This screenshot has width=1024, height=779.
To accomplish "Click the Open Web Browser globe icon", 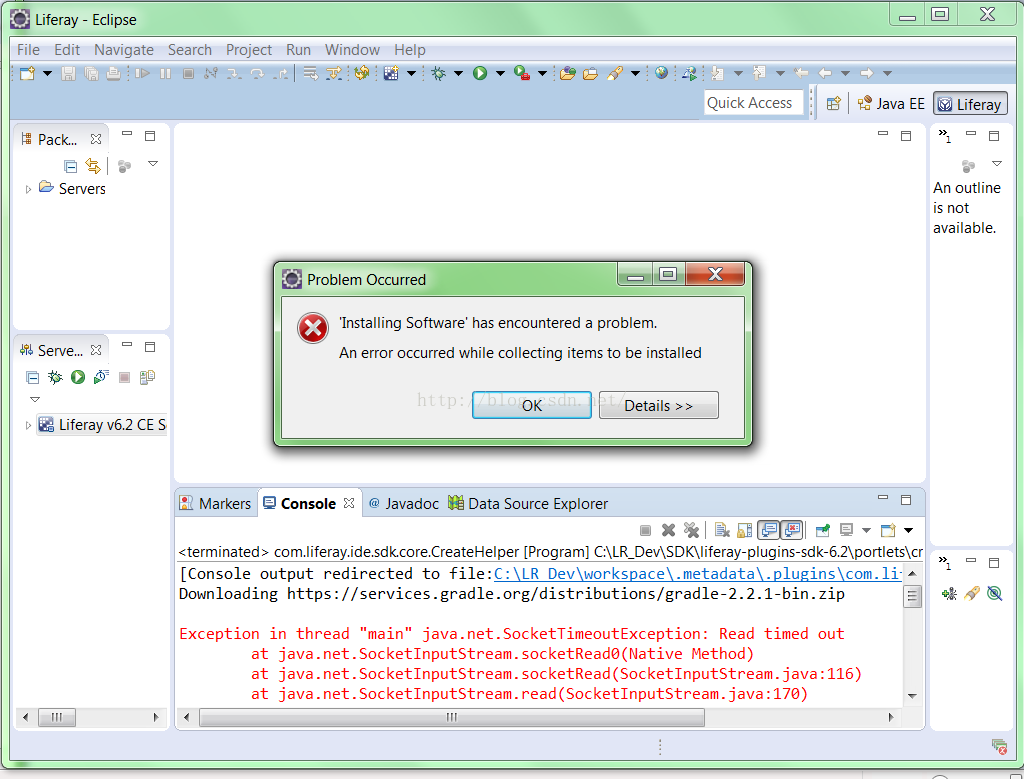I will tap(662, 73).
